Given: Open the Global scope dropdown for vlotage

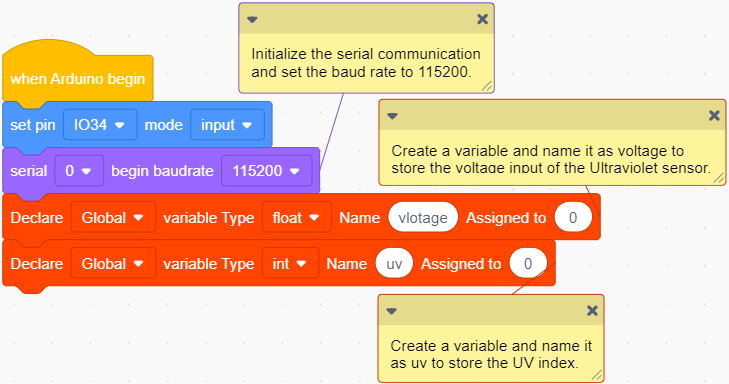Looking at the screenshot, I should coord(113,218).
